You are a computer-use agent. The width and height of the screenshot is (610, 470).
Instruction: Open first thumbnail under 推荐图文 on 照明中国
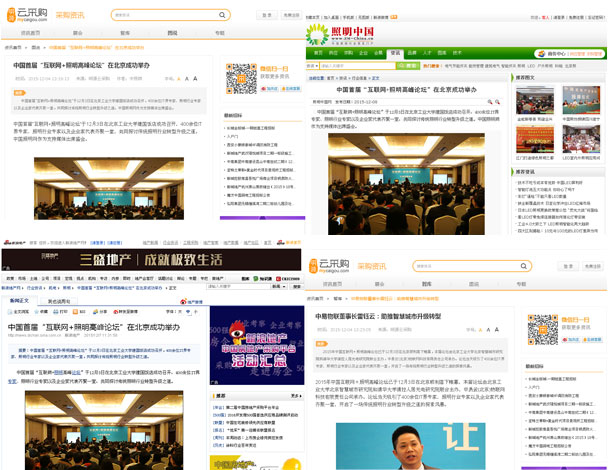(535, 100)
